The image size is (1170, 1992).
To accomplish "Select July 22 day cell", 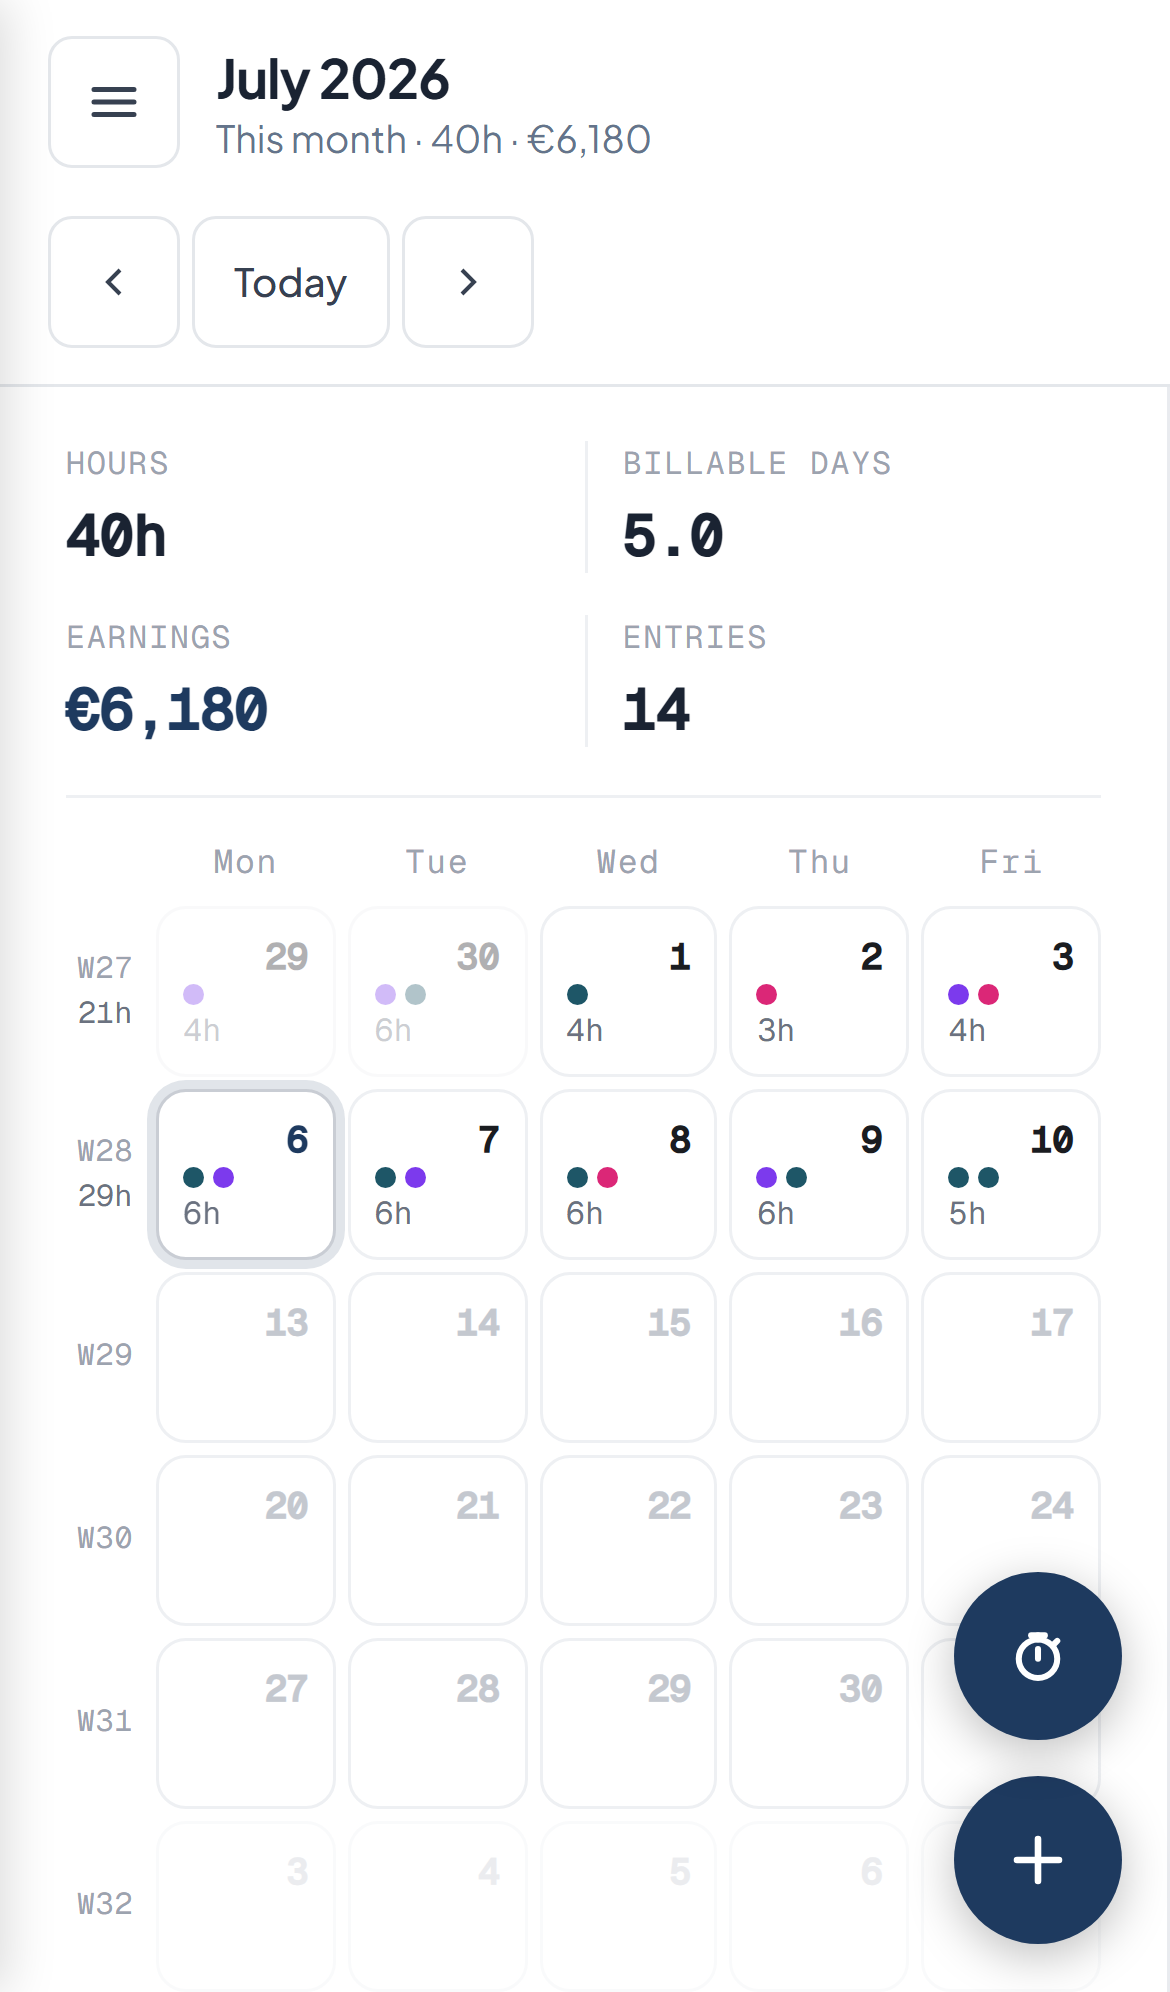I will point(628,1540).
